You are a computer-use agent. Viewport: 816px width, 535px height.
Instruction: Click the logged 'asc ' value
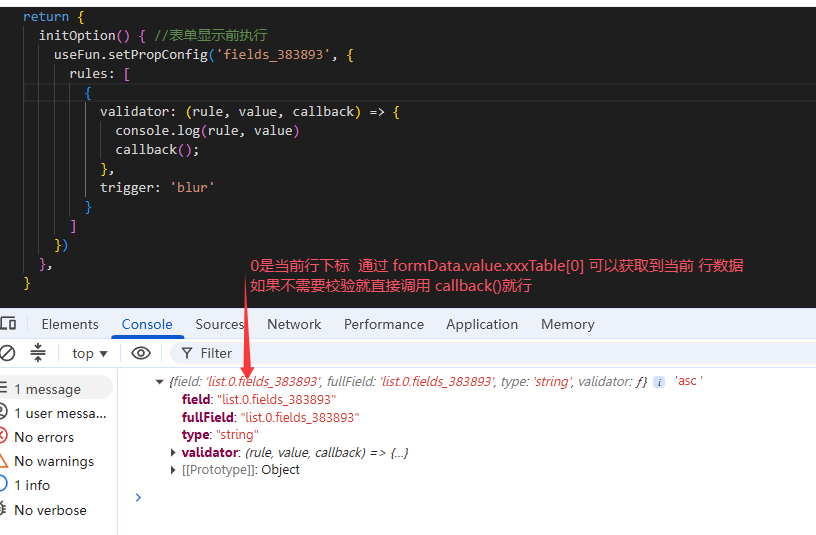[x=688, y=381]
